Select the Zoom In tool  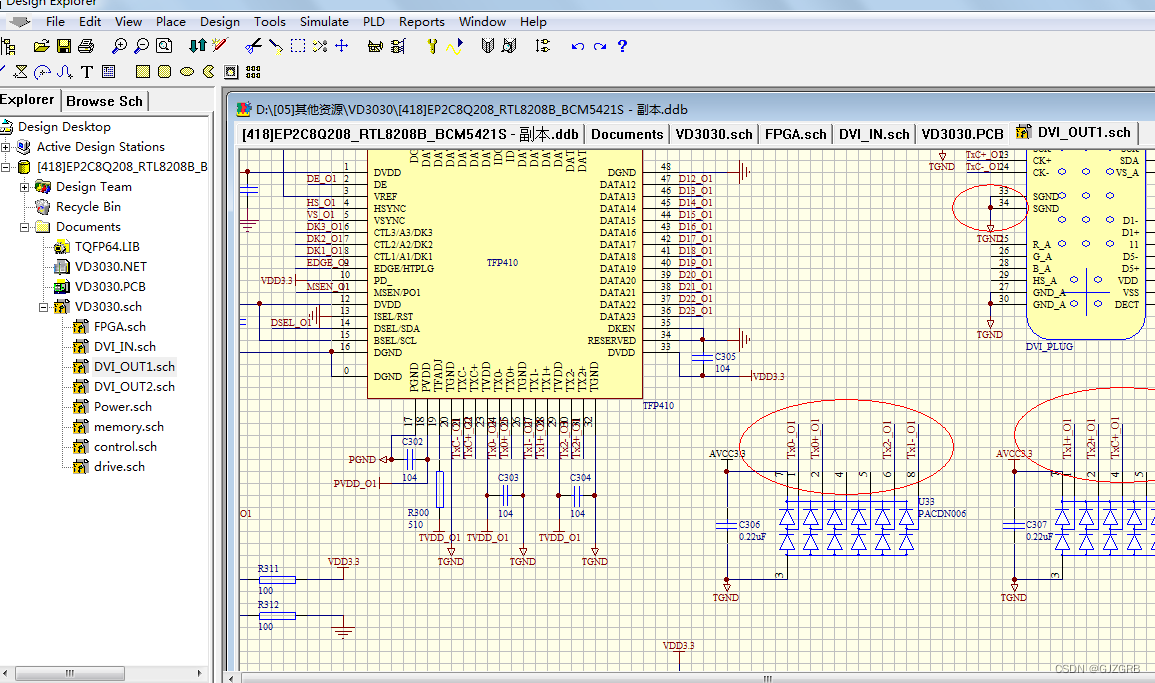point(119,45)
